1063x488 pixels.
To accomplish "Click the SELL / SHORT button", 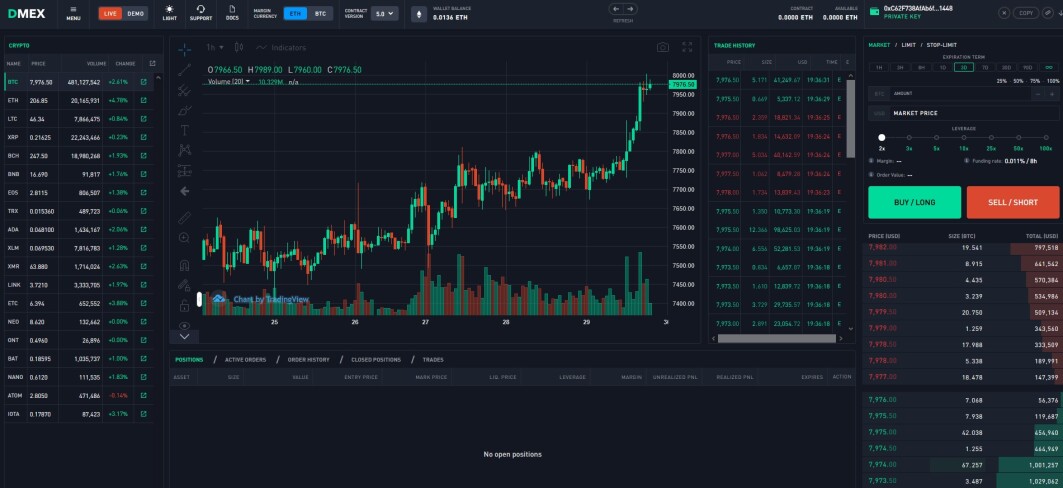I will (x=1013, y=202).
